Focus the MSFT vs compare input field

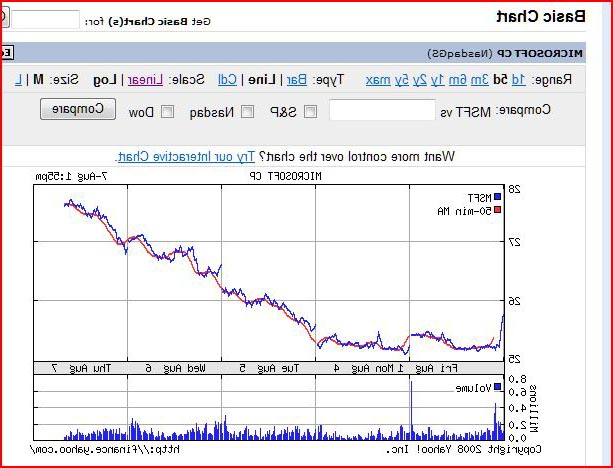tap(382, 110)
